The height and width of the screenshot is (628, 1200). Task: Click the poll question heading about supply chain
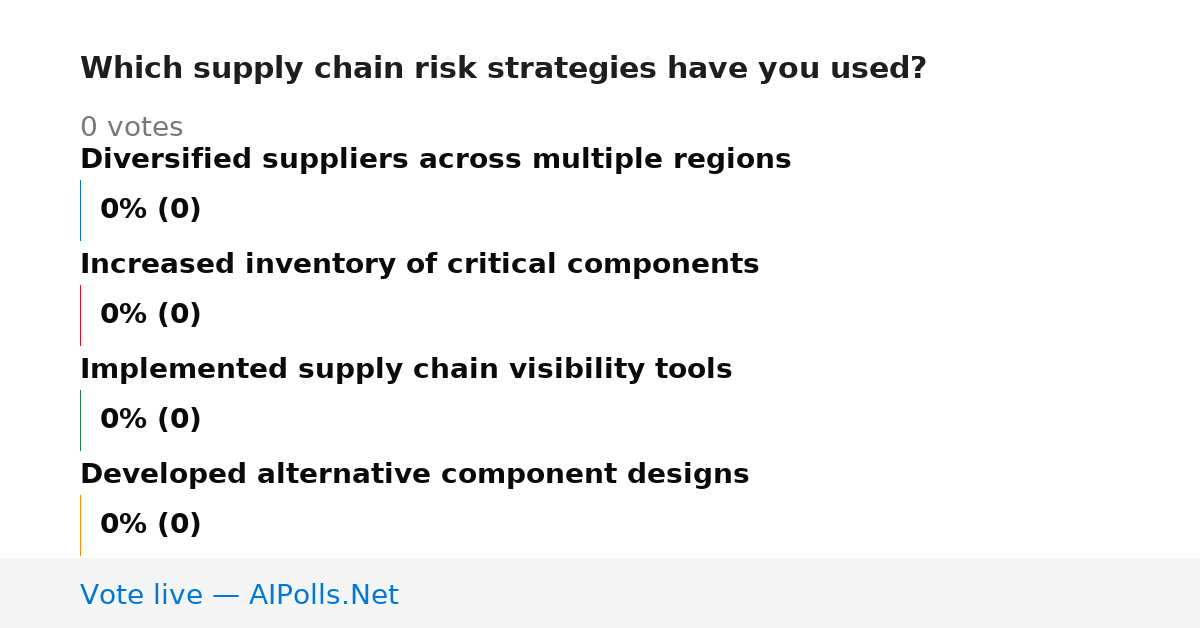coord(503,69)
